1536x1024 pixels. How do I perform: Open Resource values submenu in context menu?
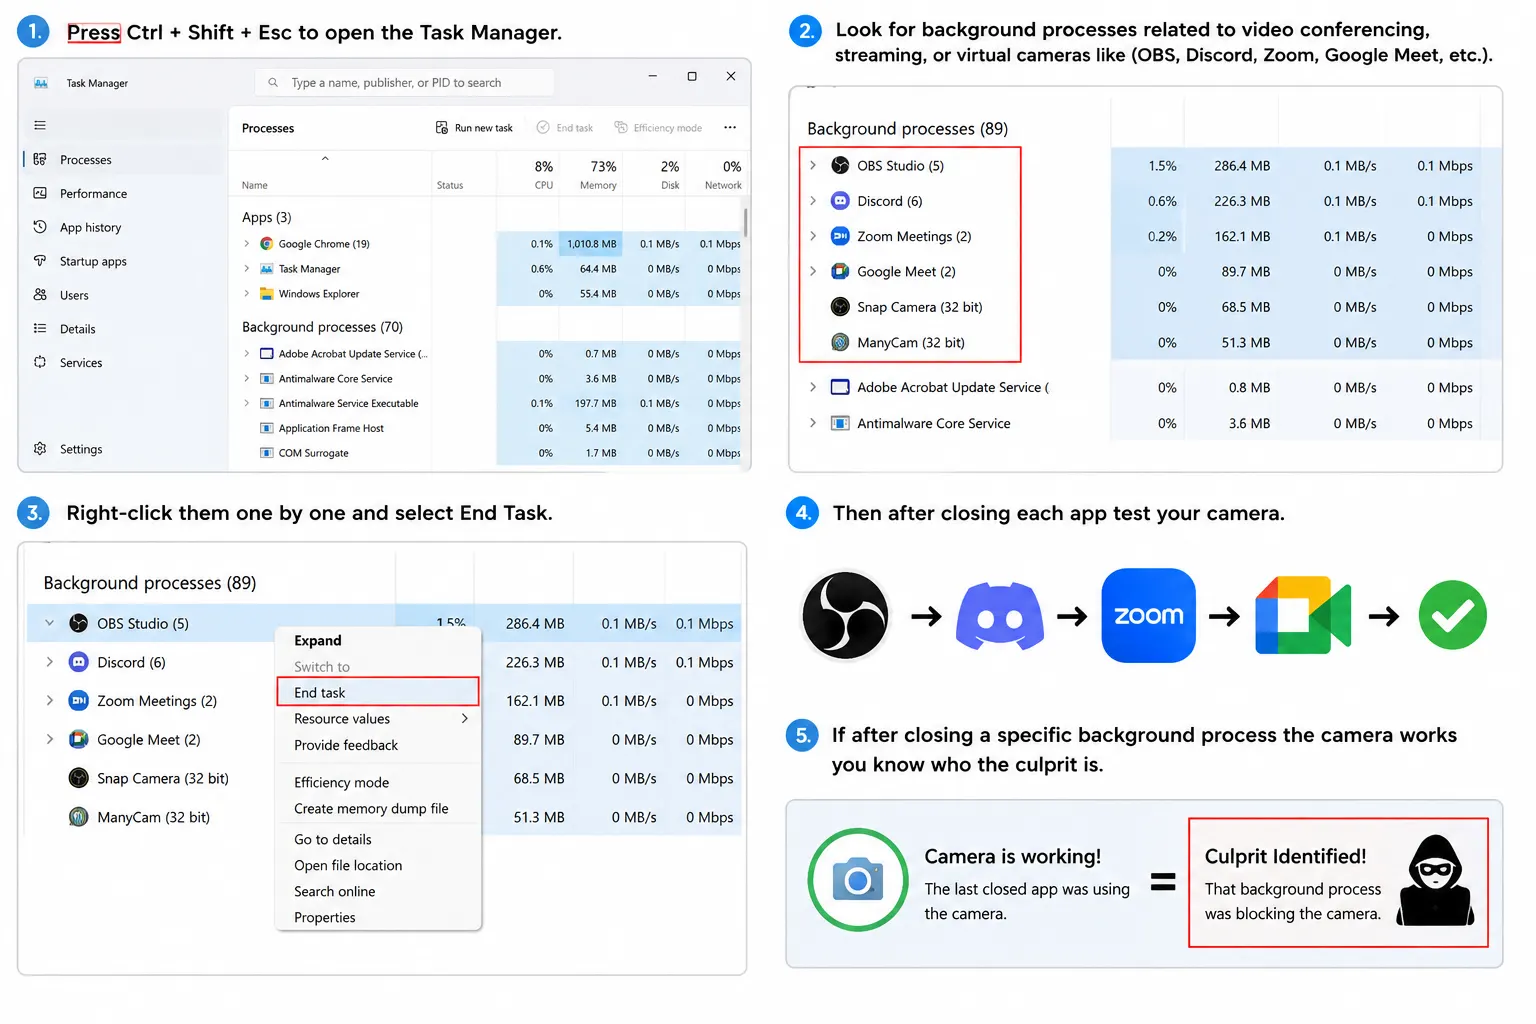(378, 719)
